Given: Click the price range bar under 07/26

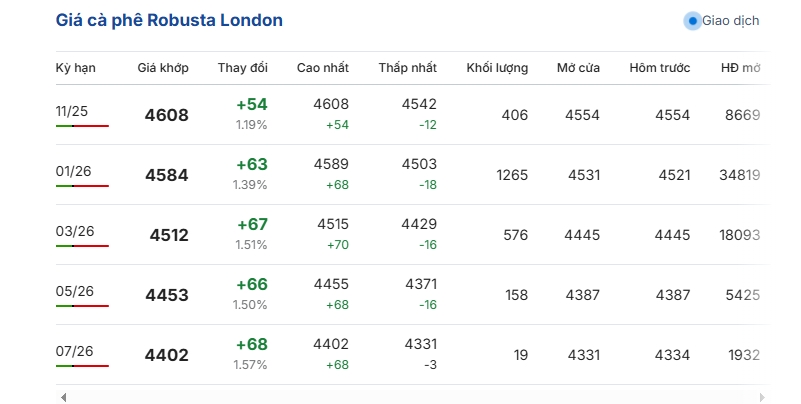Looking at the screenshot, I should pos(82,366).
